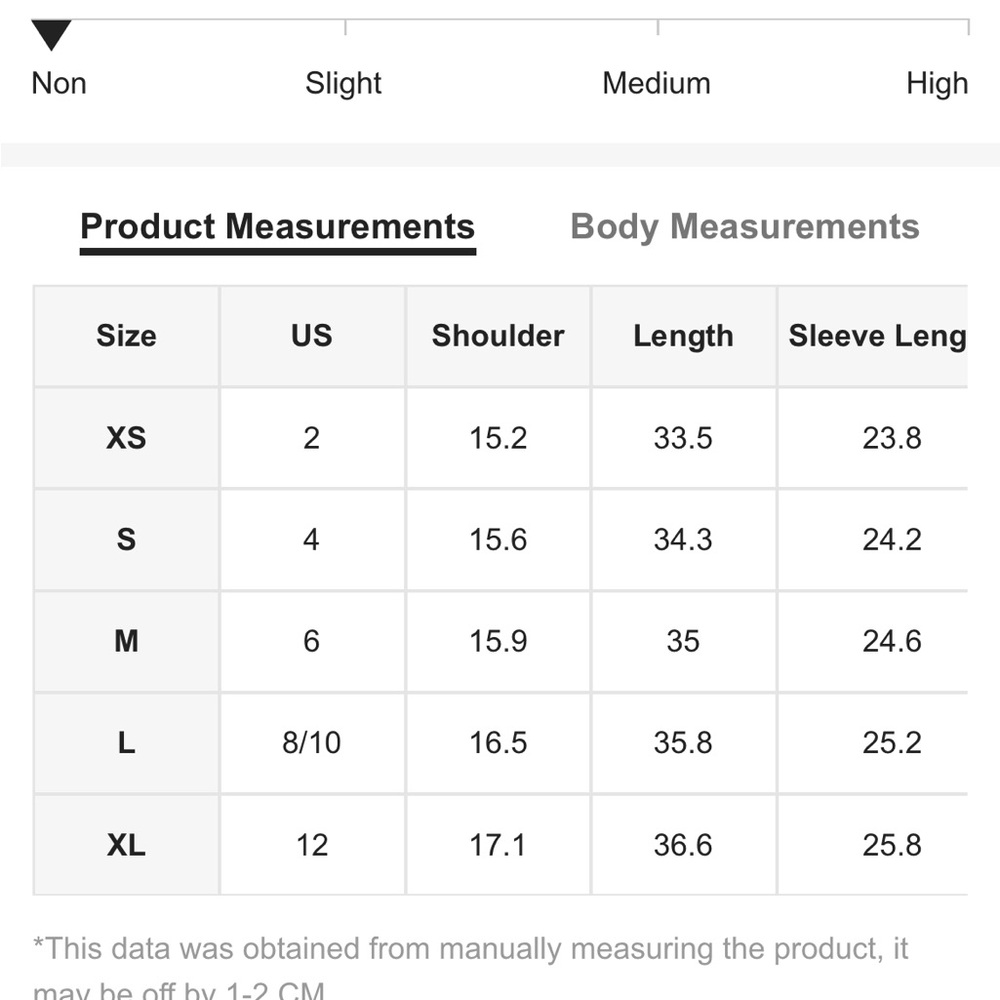Click the manual measurement disclaimer text
This screenshot has height=1000, width=1000.
click(x=471, y=968)
